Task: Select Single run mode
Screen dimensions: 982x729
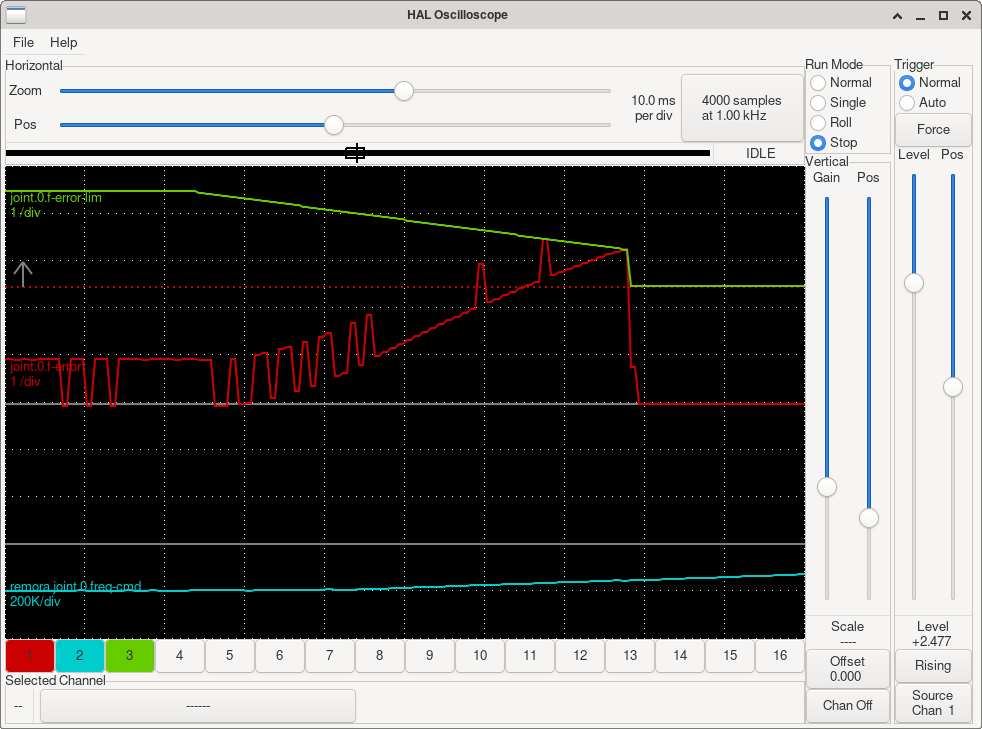Action: point(838,103)
